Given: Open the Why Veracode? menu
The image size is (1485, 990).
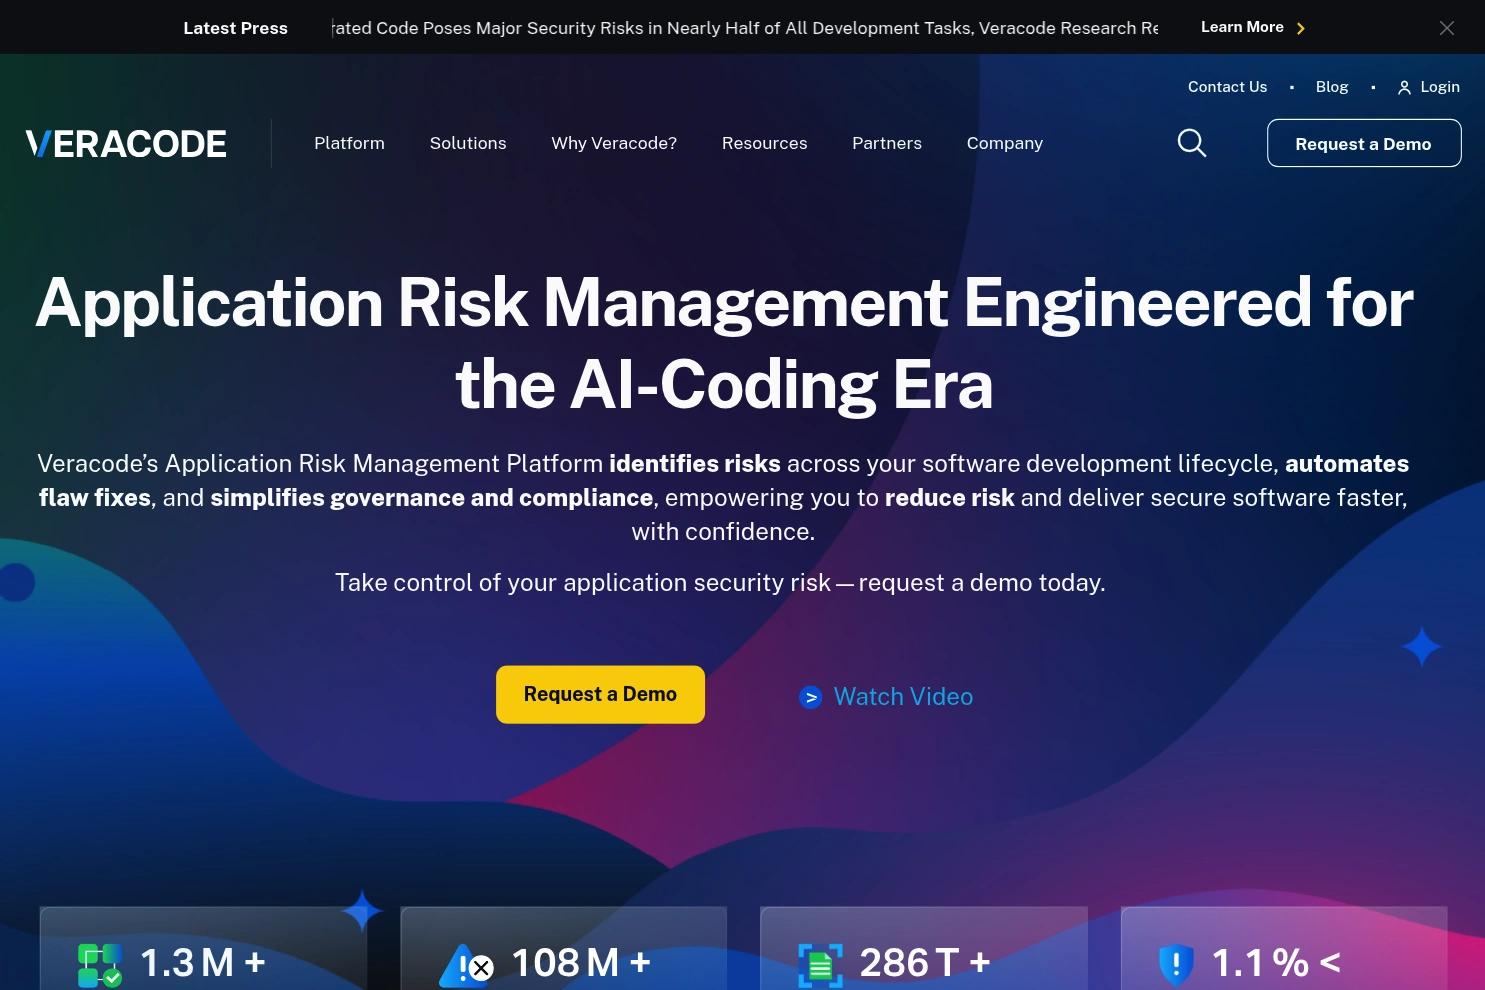Looking at the screenshot, I should click(x=614, y=143).
